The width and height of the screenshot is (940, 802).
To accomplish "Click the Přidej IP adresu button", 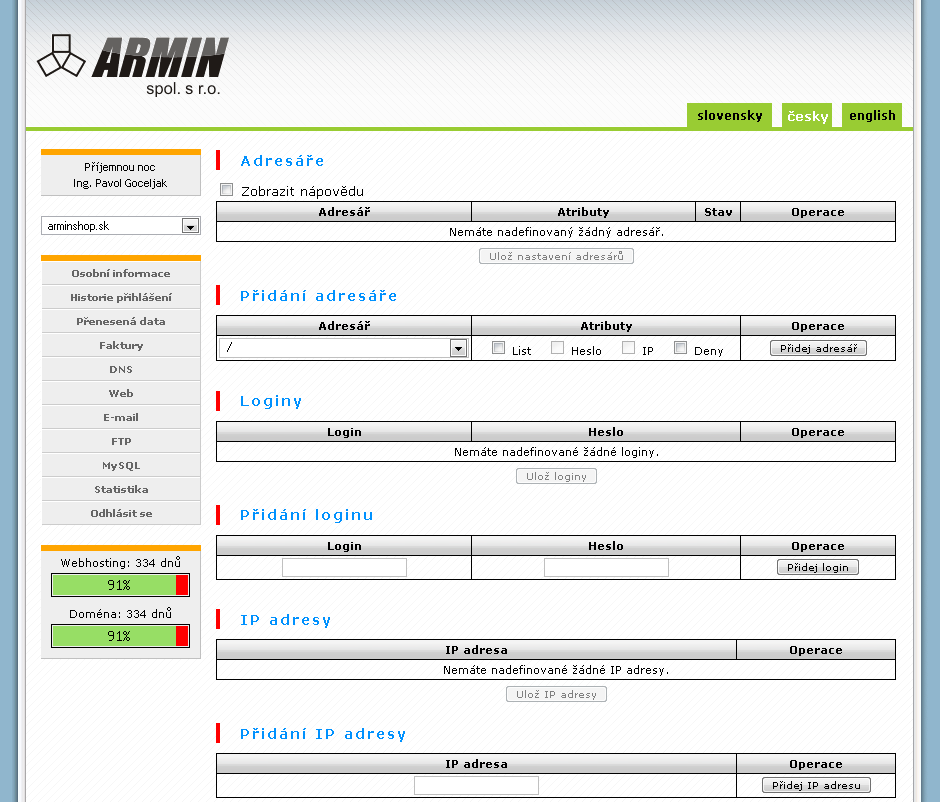I will [x=816, y=785].
